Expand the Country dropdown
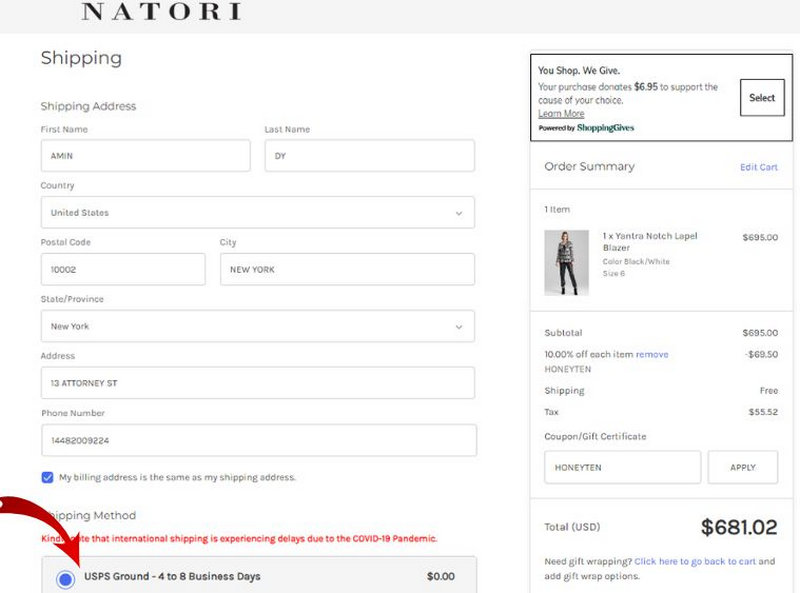The image size is (800, 593). 257,212
